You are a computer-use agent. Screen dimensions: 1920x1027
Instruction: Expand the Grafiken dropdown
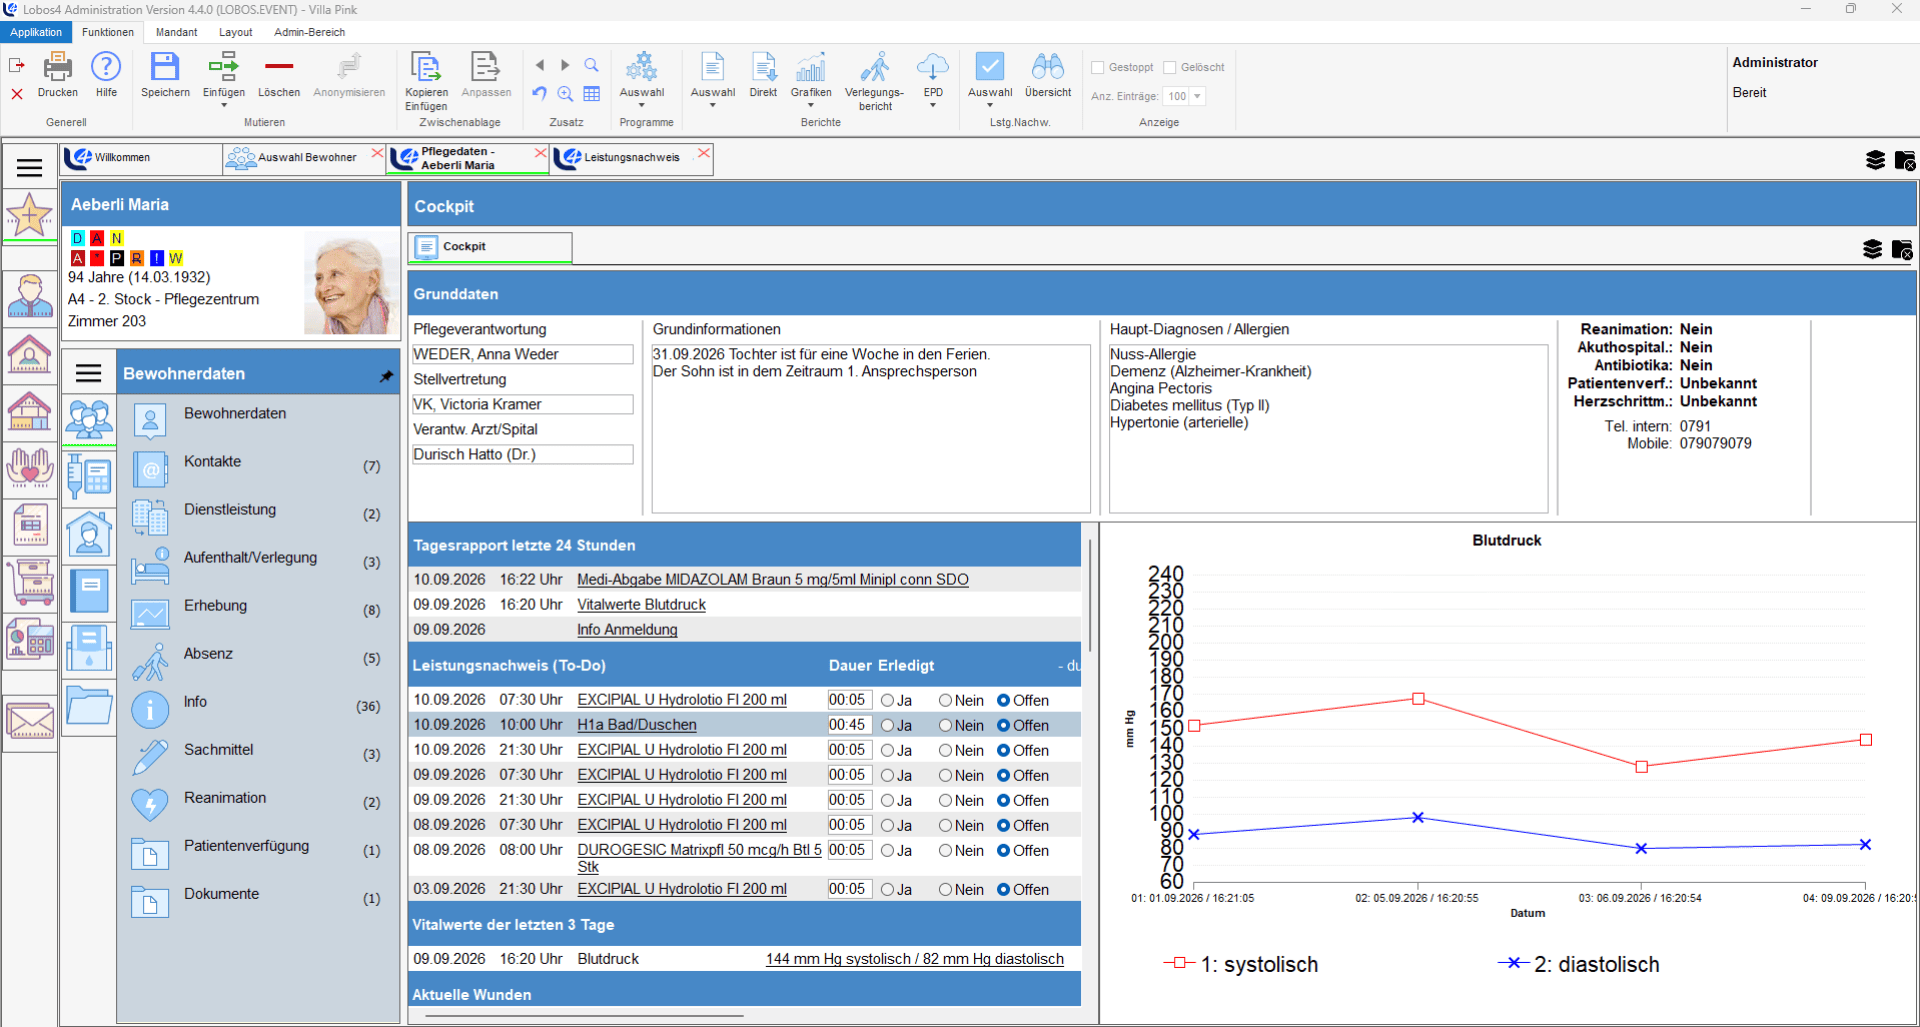click(811, 105)
